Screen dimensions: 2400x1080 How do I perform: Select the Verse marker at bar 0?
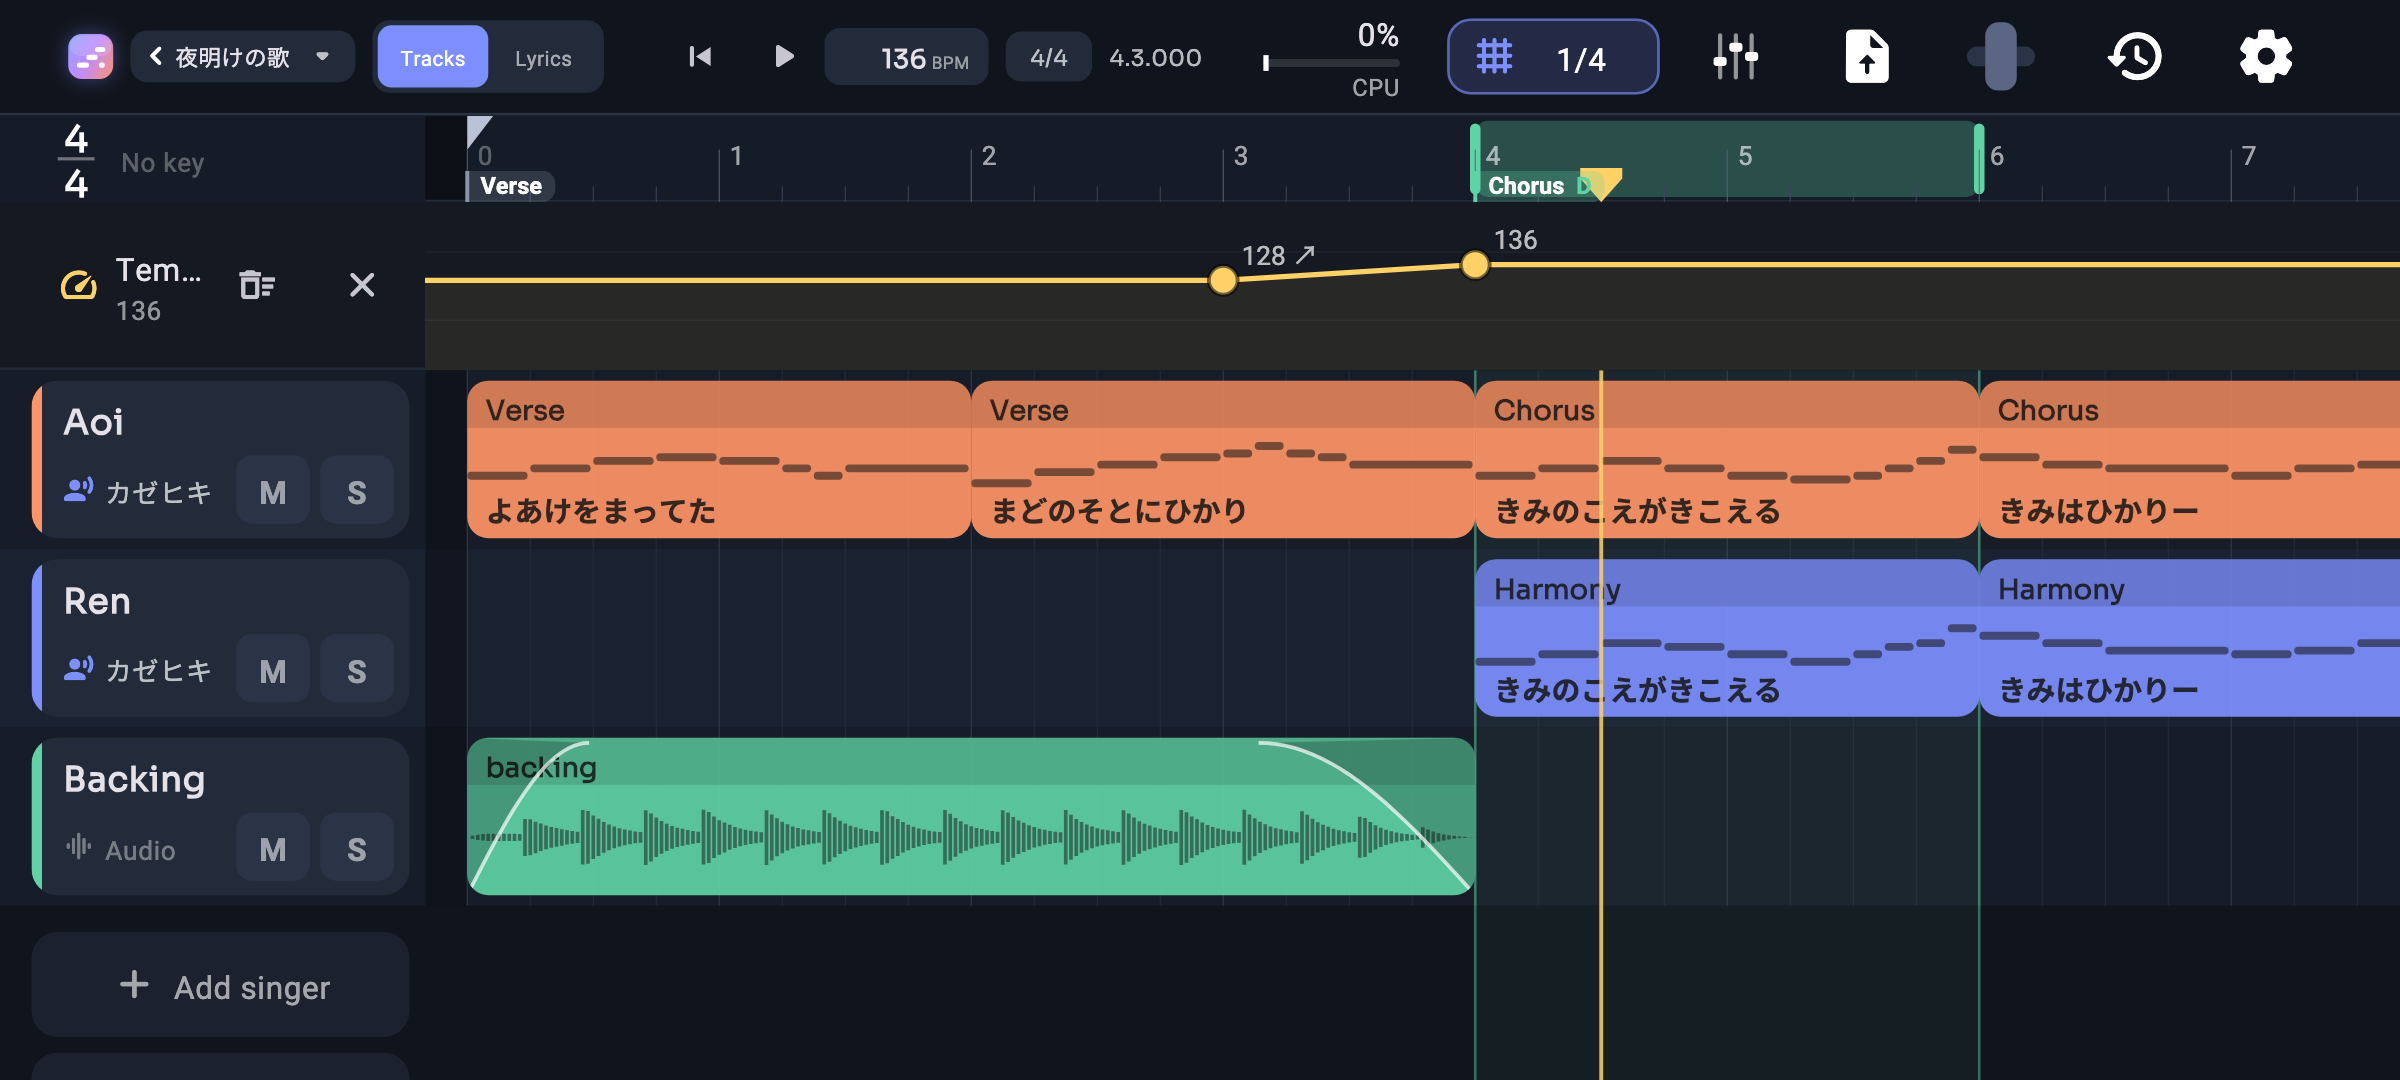[510, 186]
